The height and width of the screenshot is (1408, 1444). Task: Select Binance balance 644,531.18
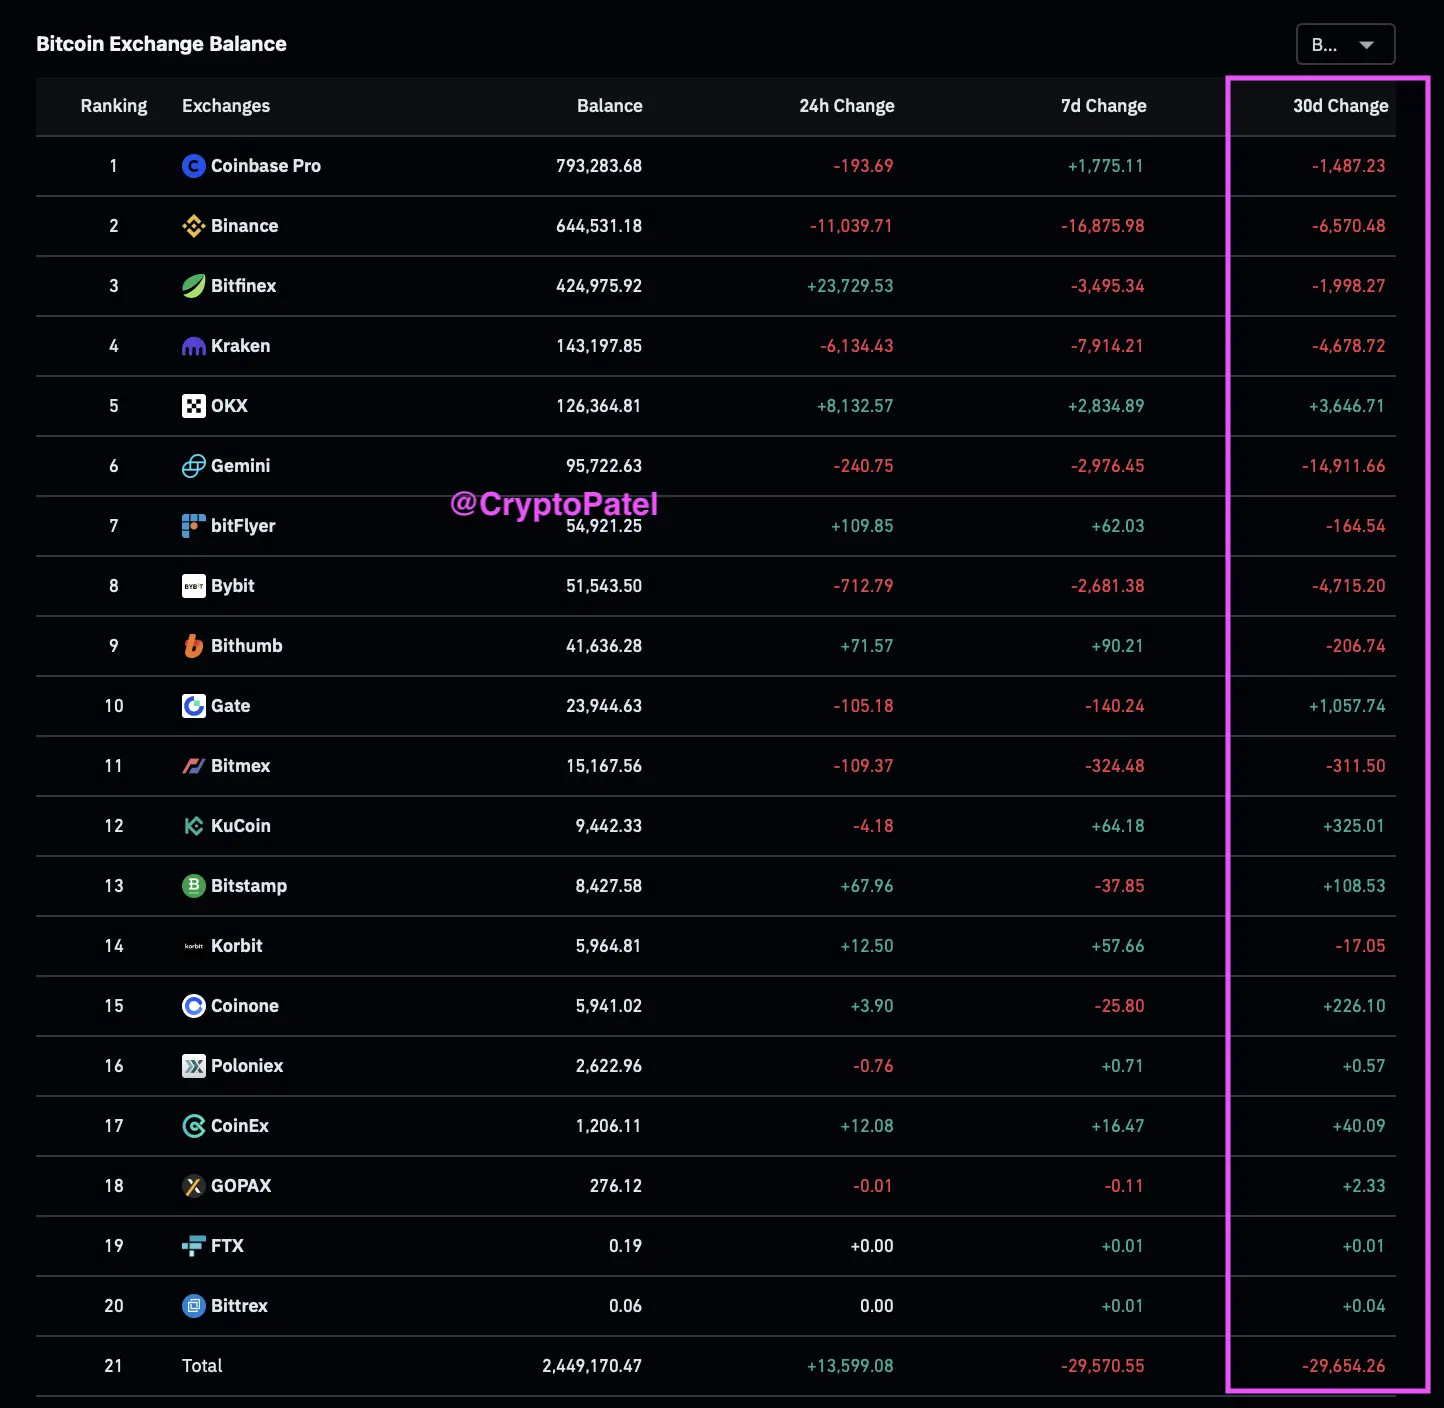[x=599, y=226]
